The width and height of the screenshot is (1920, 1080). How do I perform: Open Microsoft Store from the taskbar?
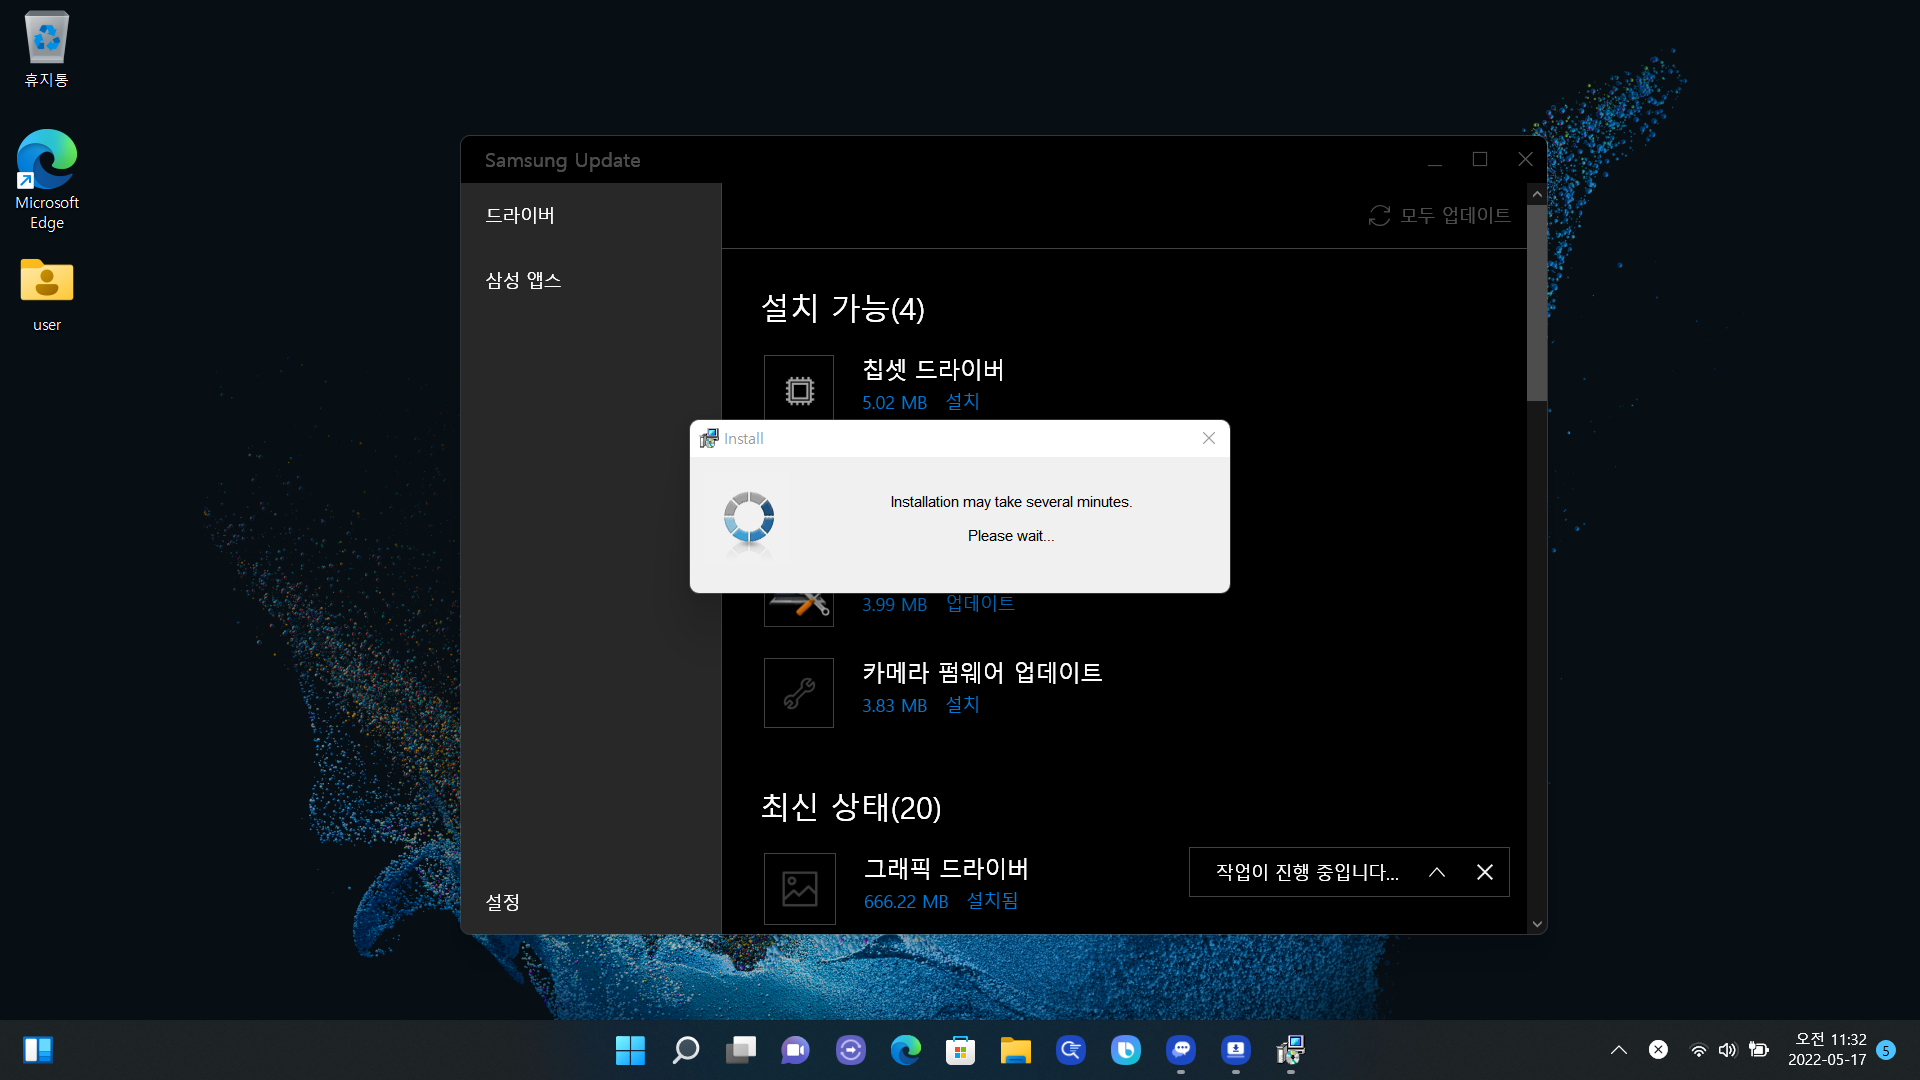pyautogui.click(x=960, y=1050)
